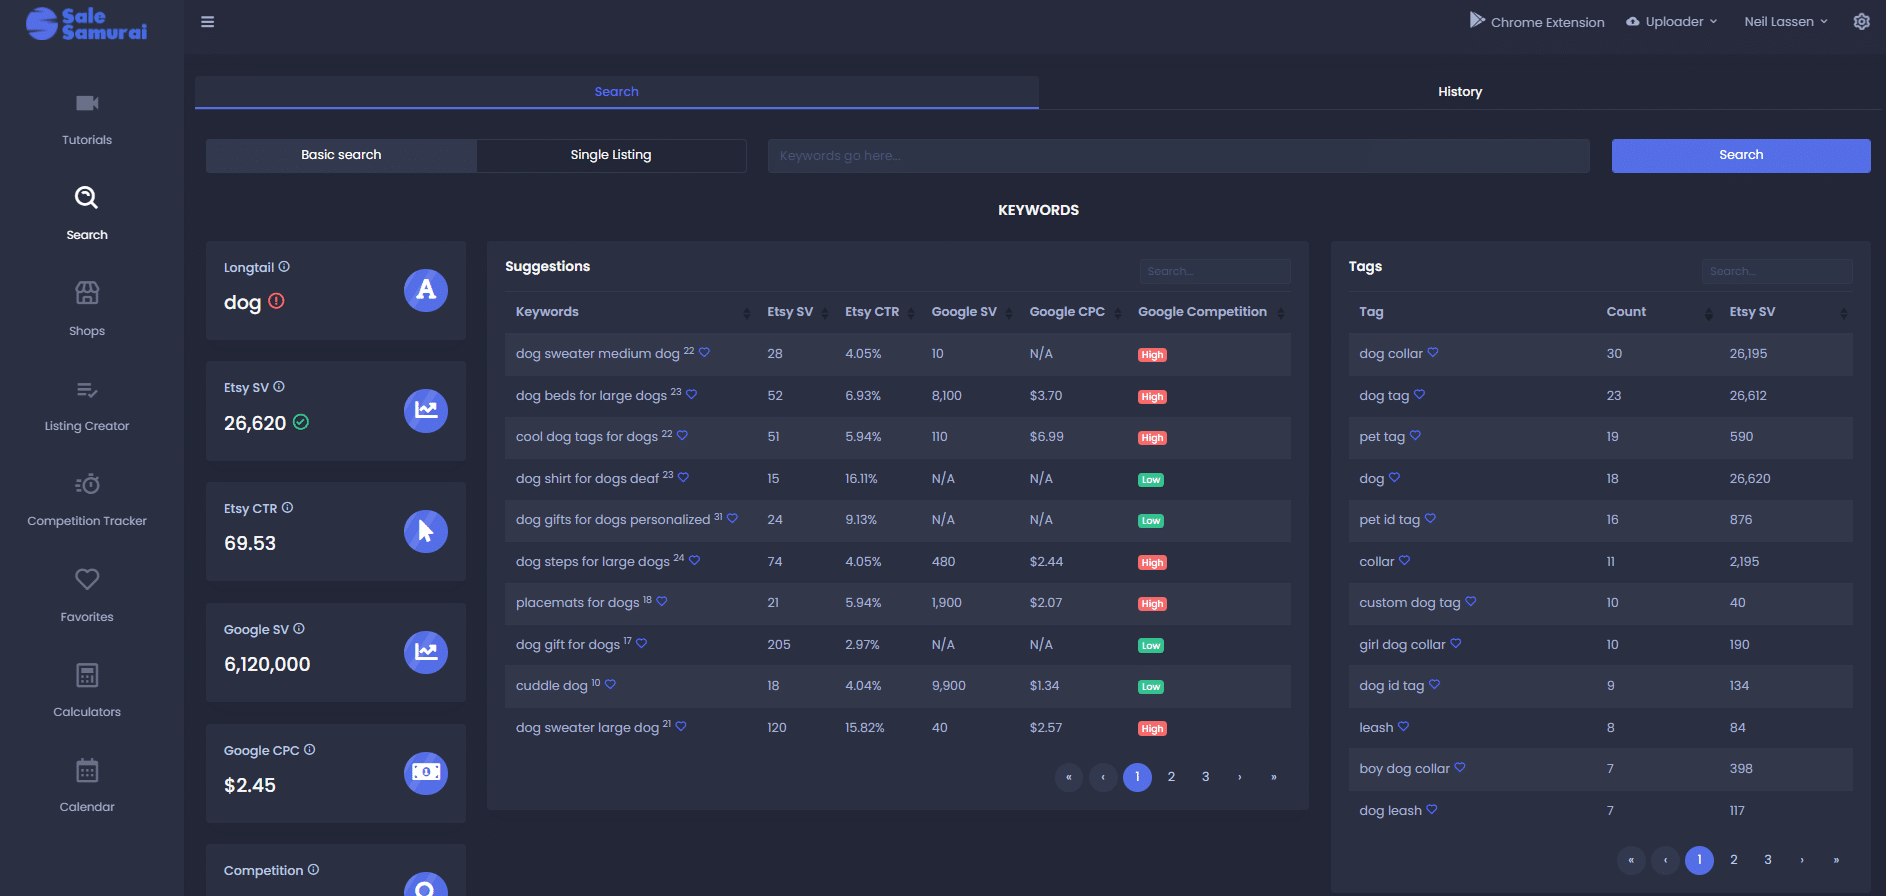Open Calendar in sidebar
Viewport: 1886px width, 896px height.
tap(87, 787)
